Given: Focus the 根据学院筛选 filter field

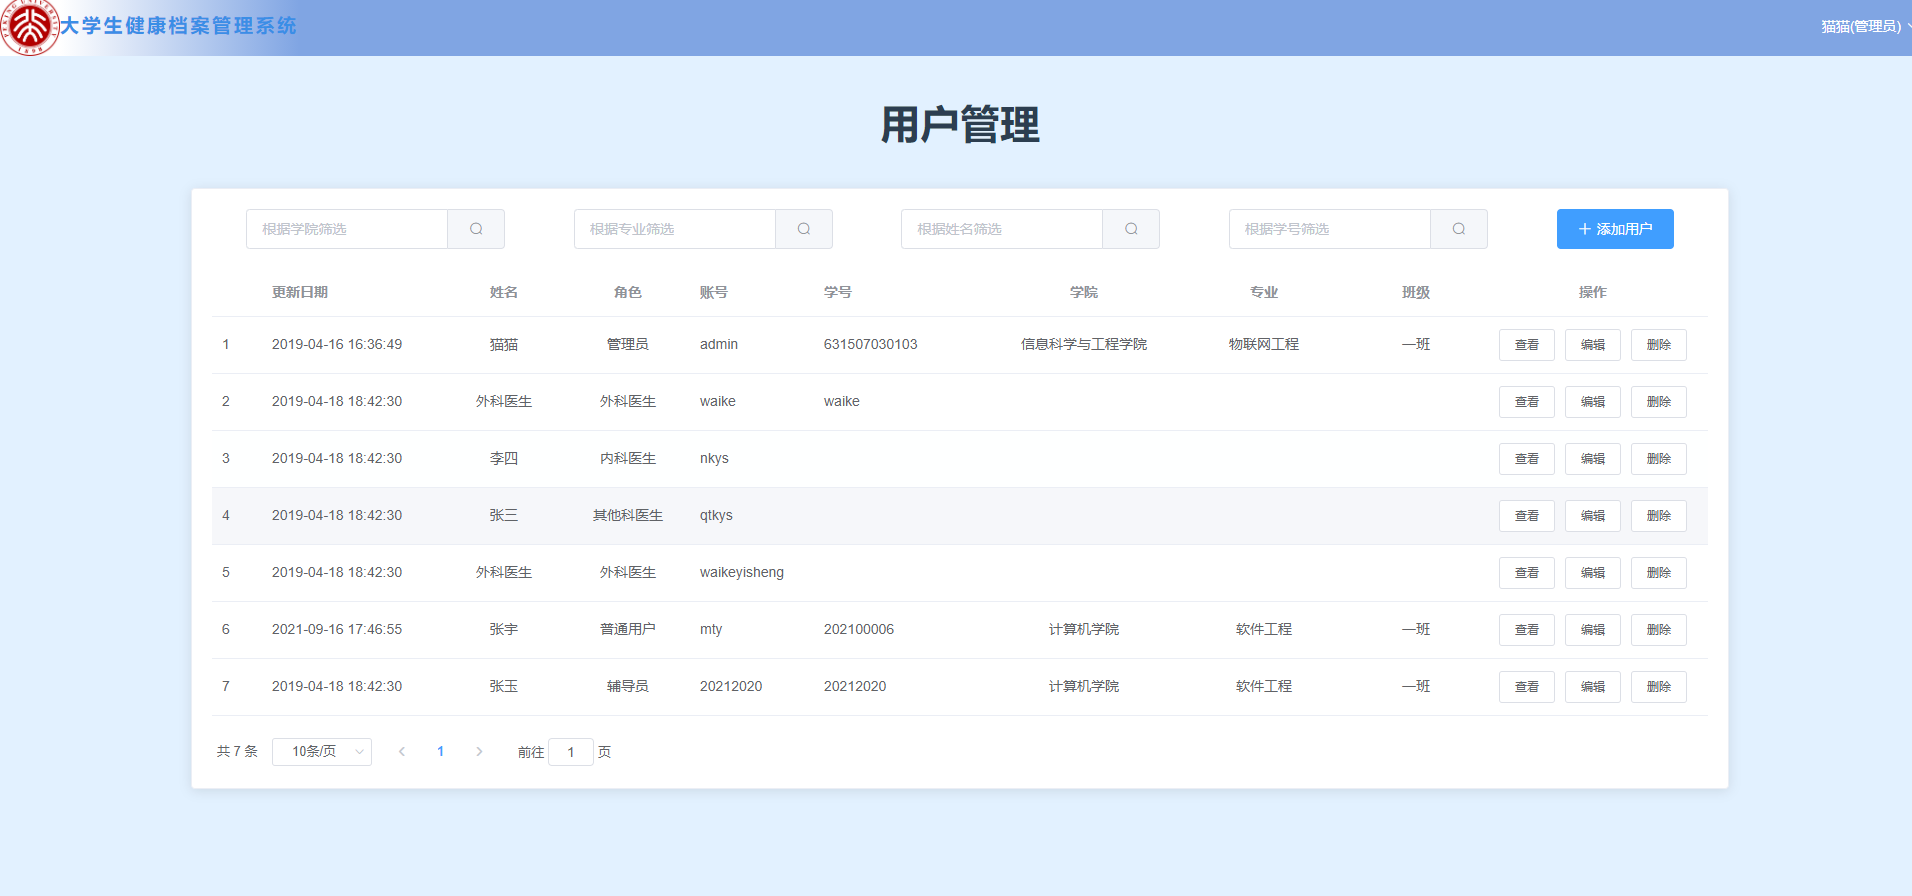Looking at the screenshot, I should pyautogui.click(x=347, y=229).
